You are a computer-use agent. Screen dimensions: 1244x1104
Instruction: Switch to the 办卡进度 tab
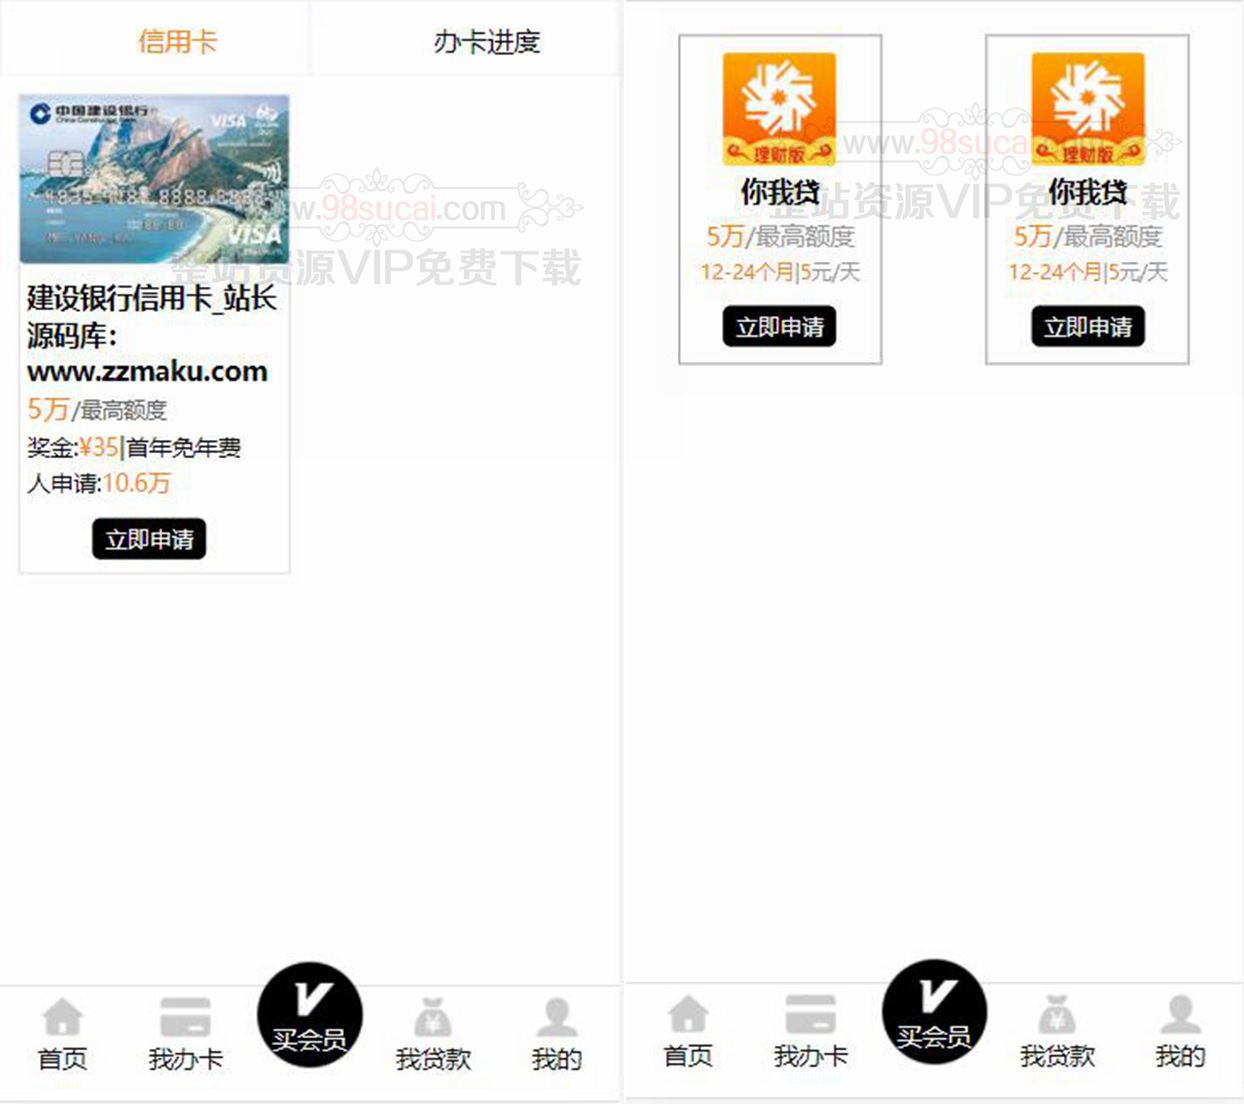tap(486, 42)
